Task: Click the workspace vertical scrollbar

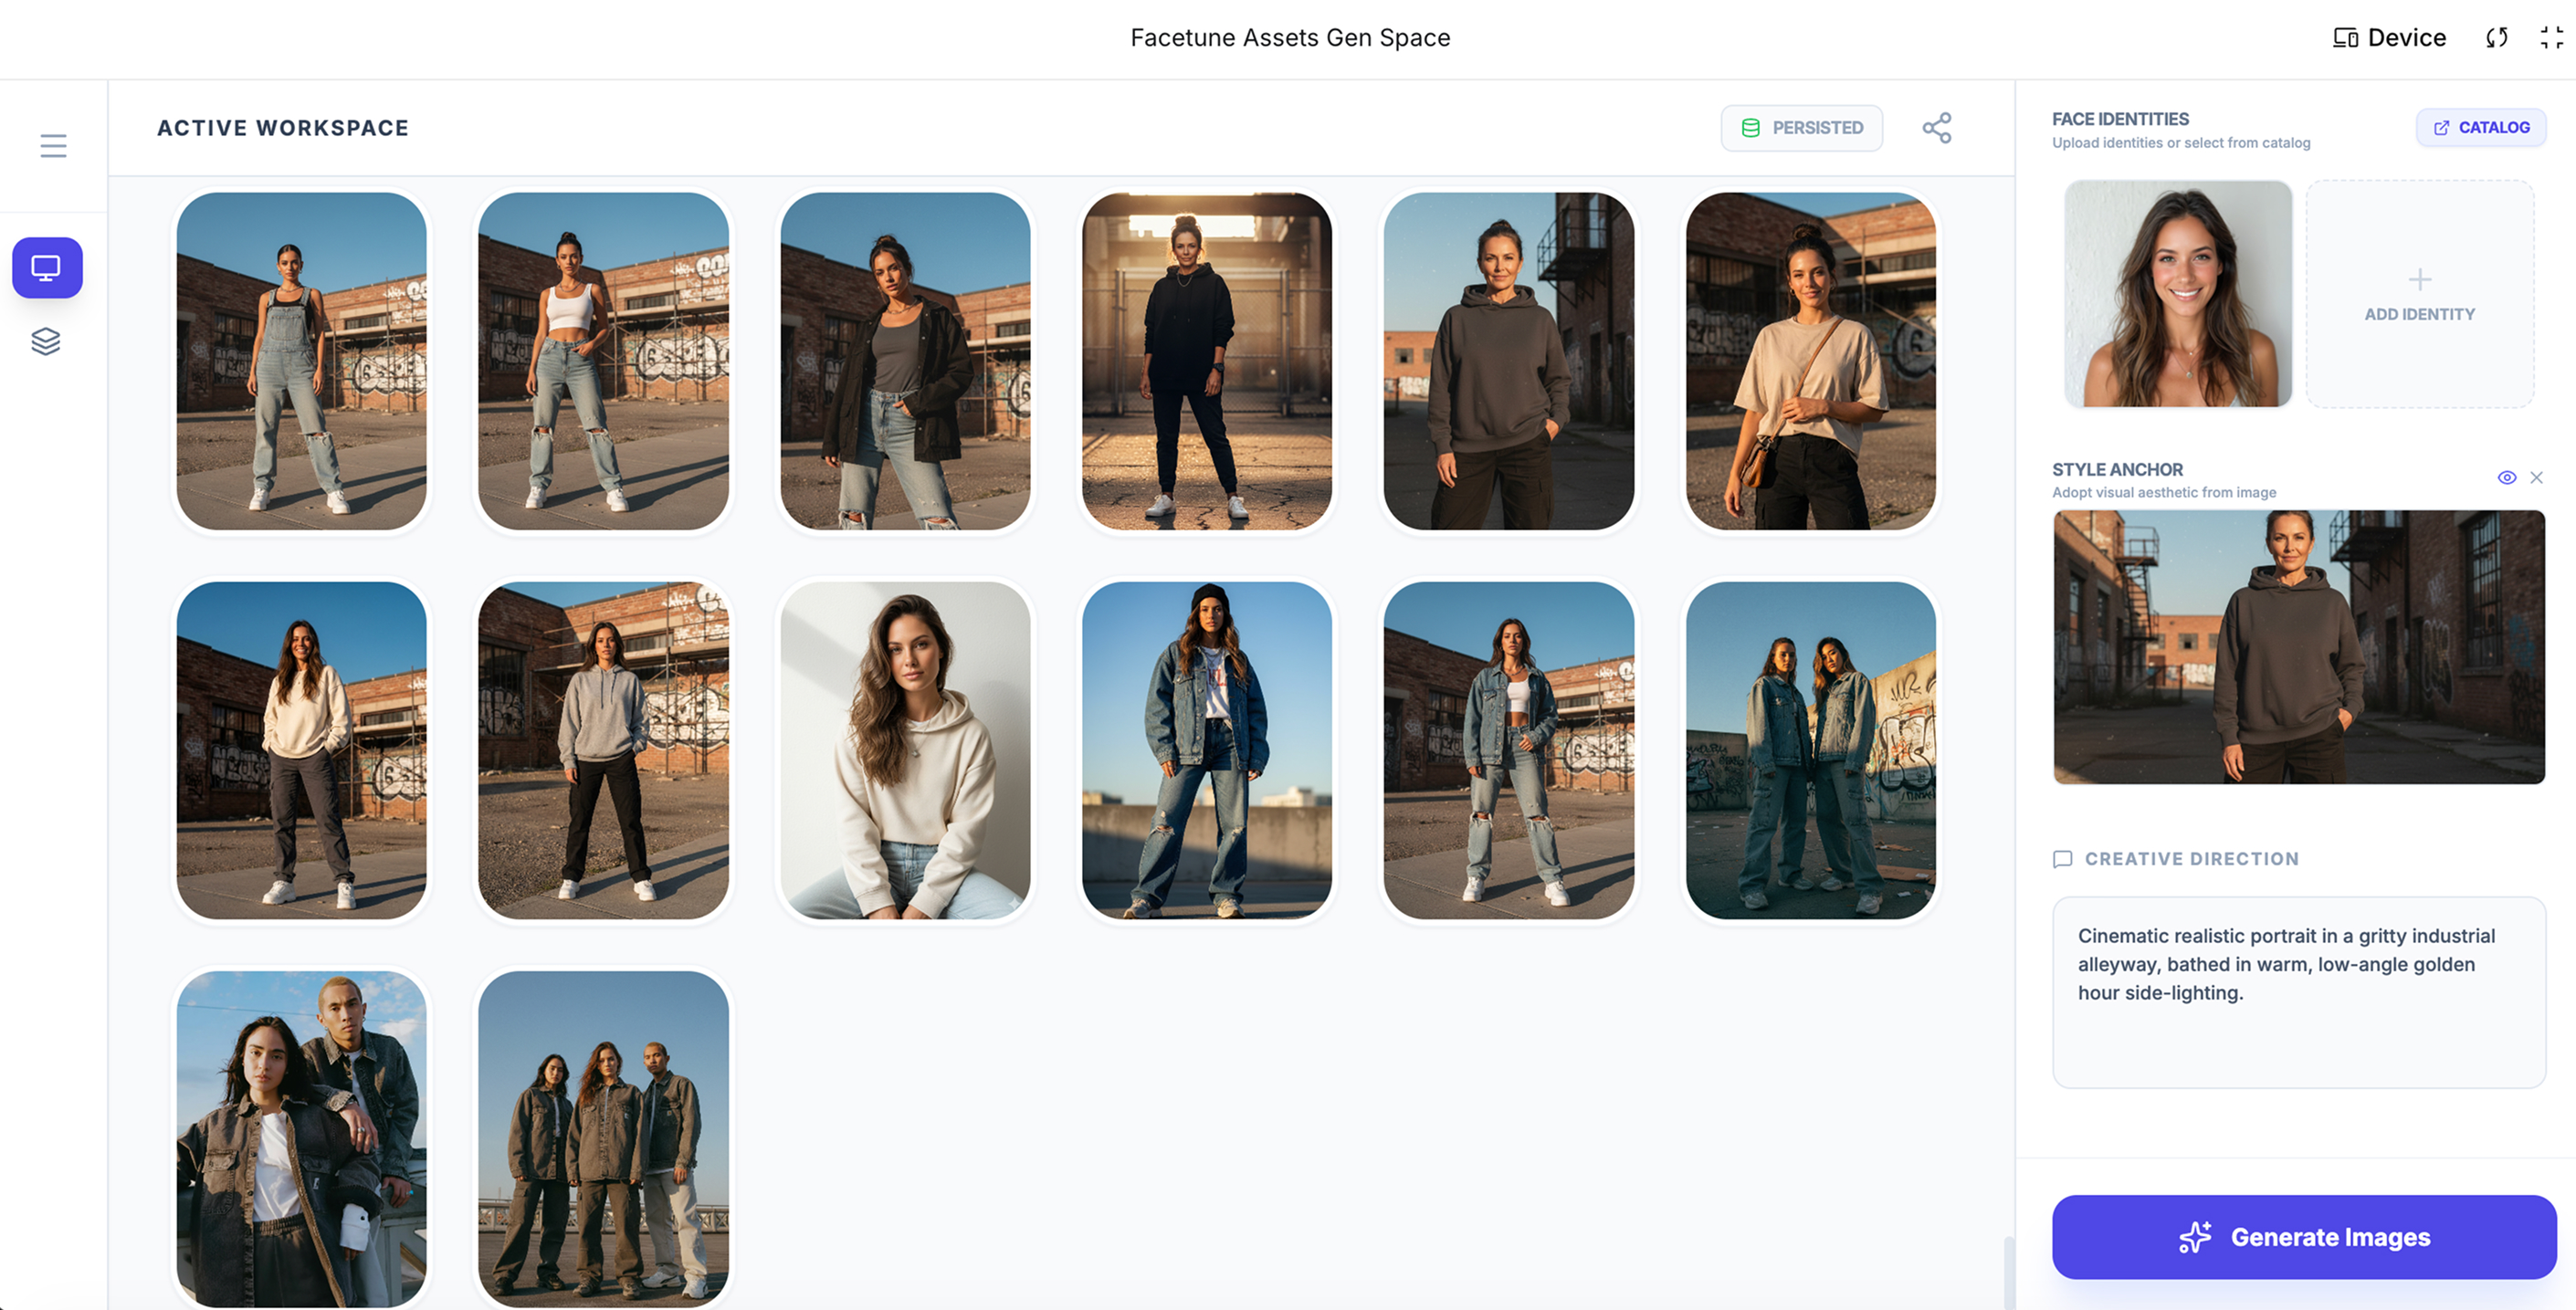Action: [2008, 1272]
